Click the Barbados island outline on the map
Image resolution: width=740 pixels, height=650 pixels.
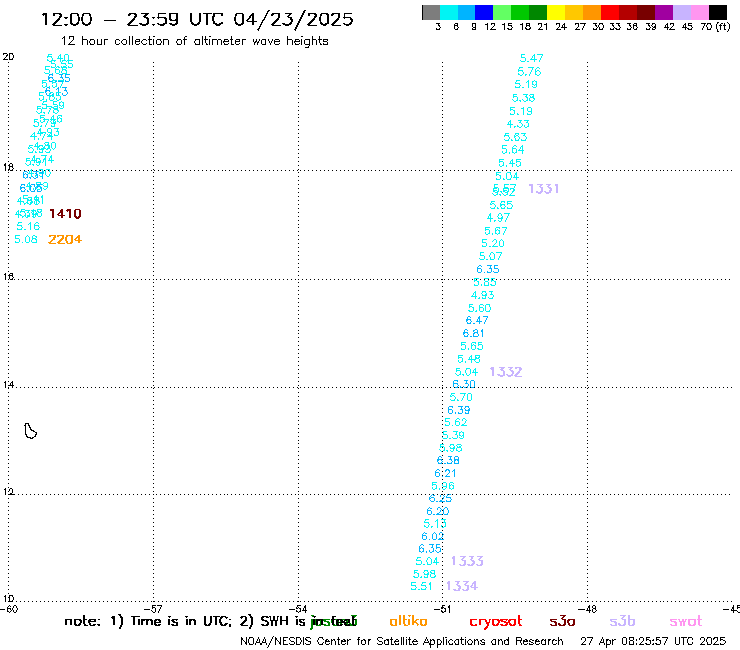point(30,431)
